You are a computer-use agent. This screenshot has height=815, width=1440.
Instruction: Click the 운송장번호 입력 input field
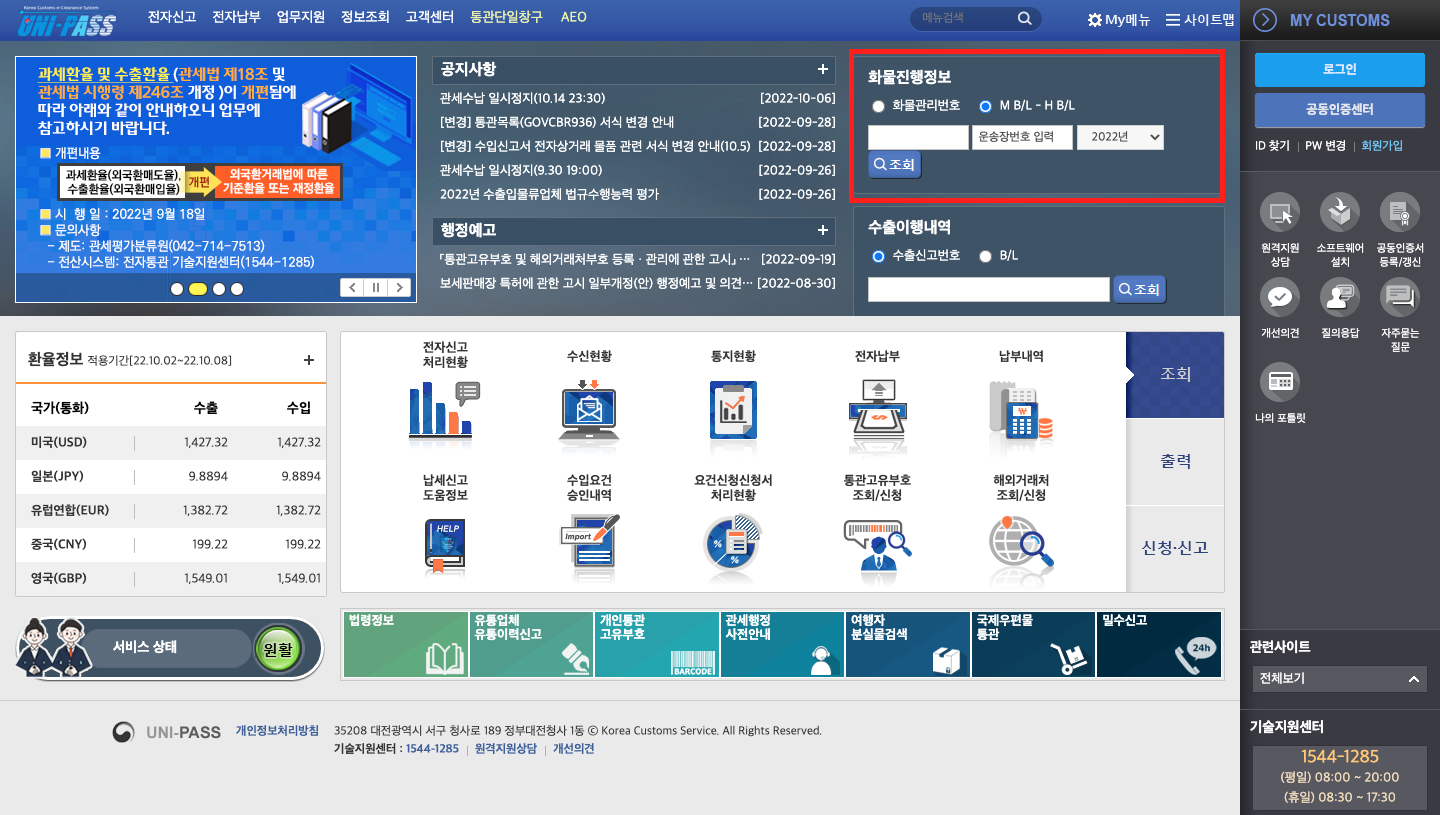[x=1022, y=137]
